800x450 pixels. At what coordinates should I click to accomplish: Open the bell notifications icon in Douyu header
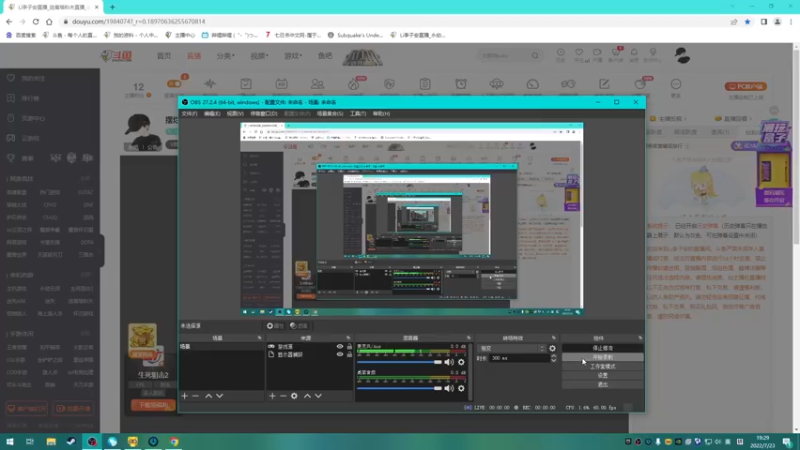(634, 53)
